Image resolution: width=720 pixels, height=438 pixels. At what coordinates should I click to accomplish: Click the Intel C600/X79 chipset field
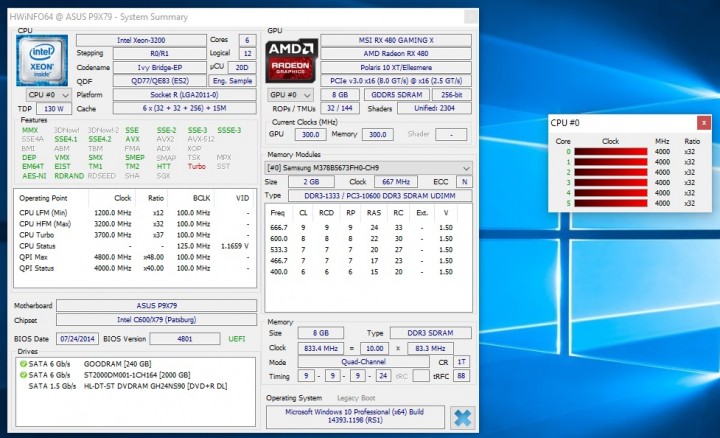pyautogui.click(x=157, y=320)
